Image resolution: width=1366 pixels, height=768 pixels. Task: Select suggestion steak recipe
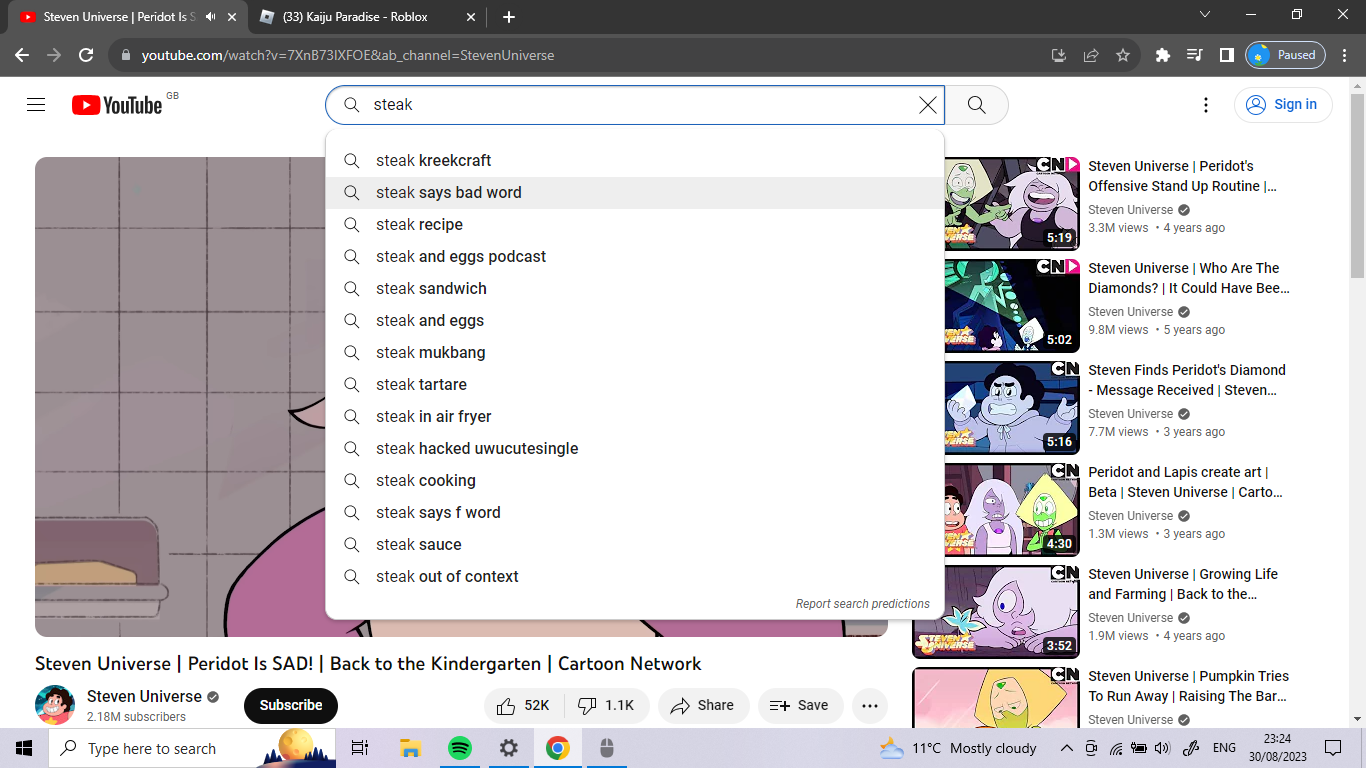[635, 225]
